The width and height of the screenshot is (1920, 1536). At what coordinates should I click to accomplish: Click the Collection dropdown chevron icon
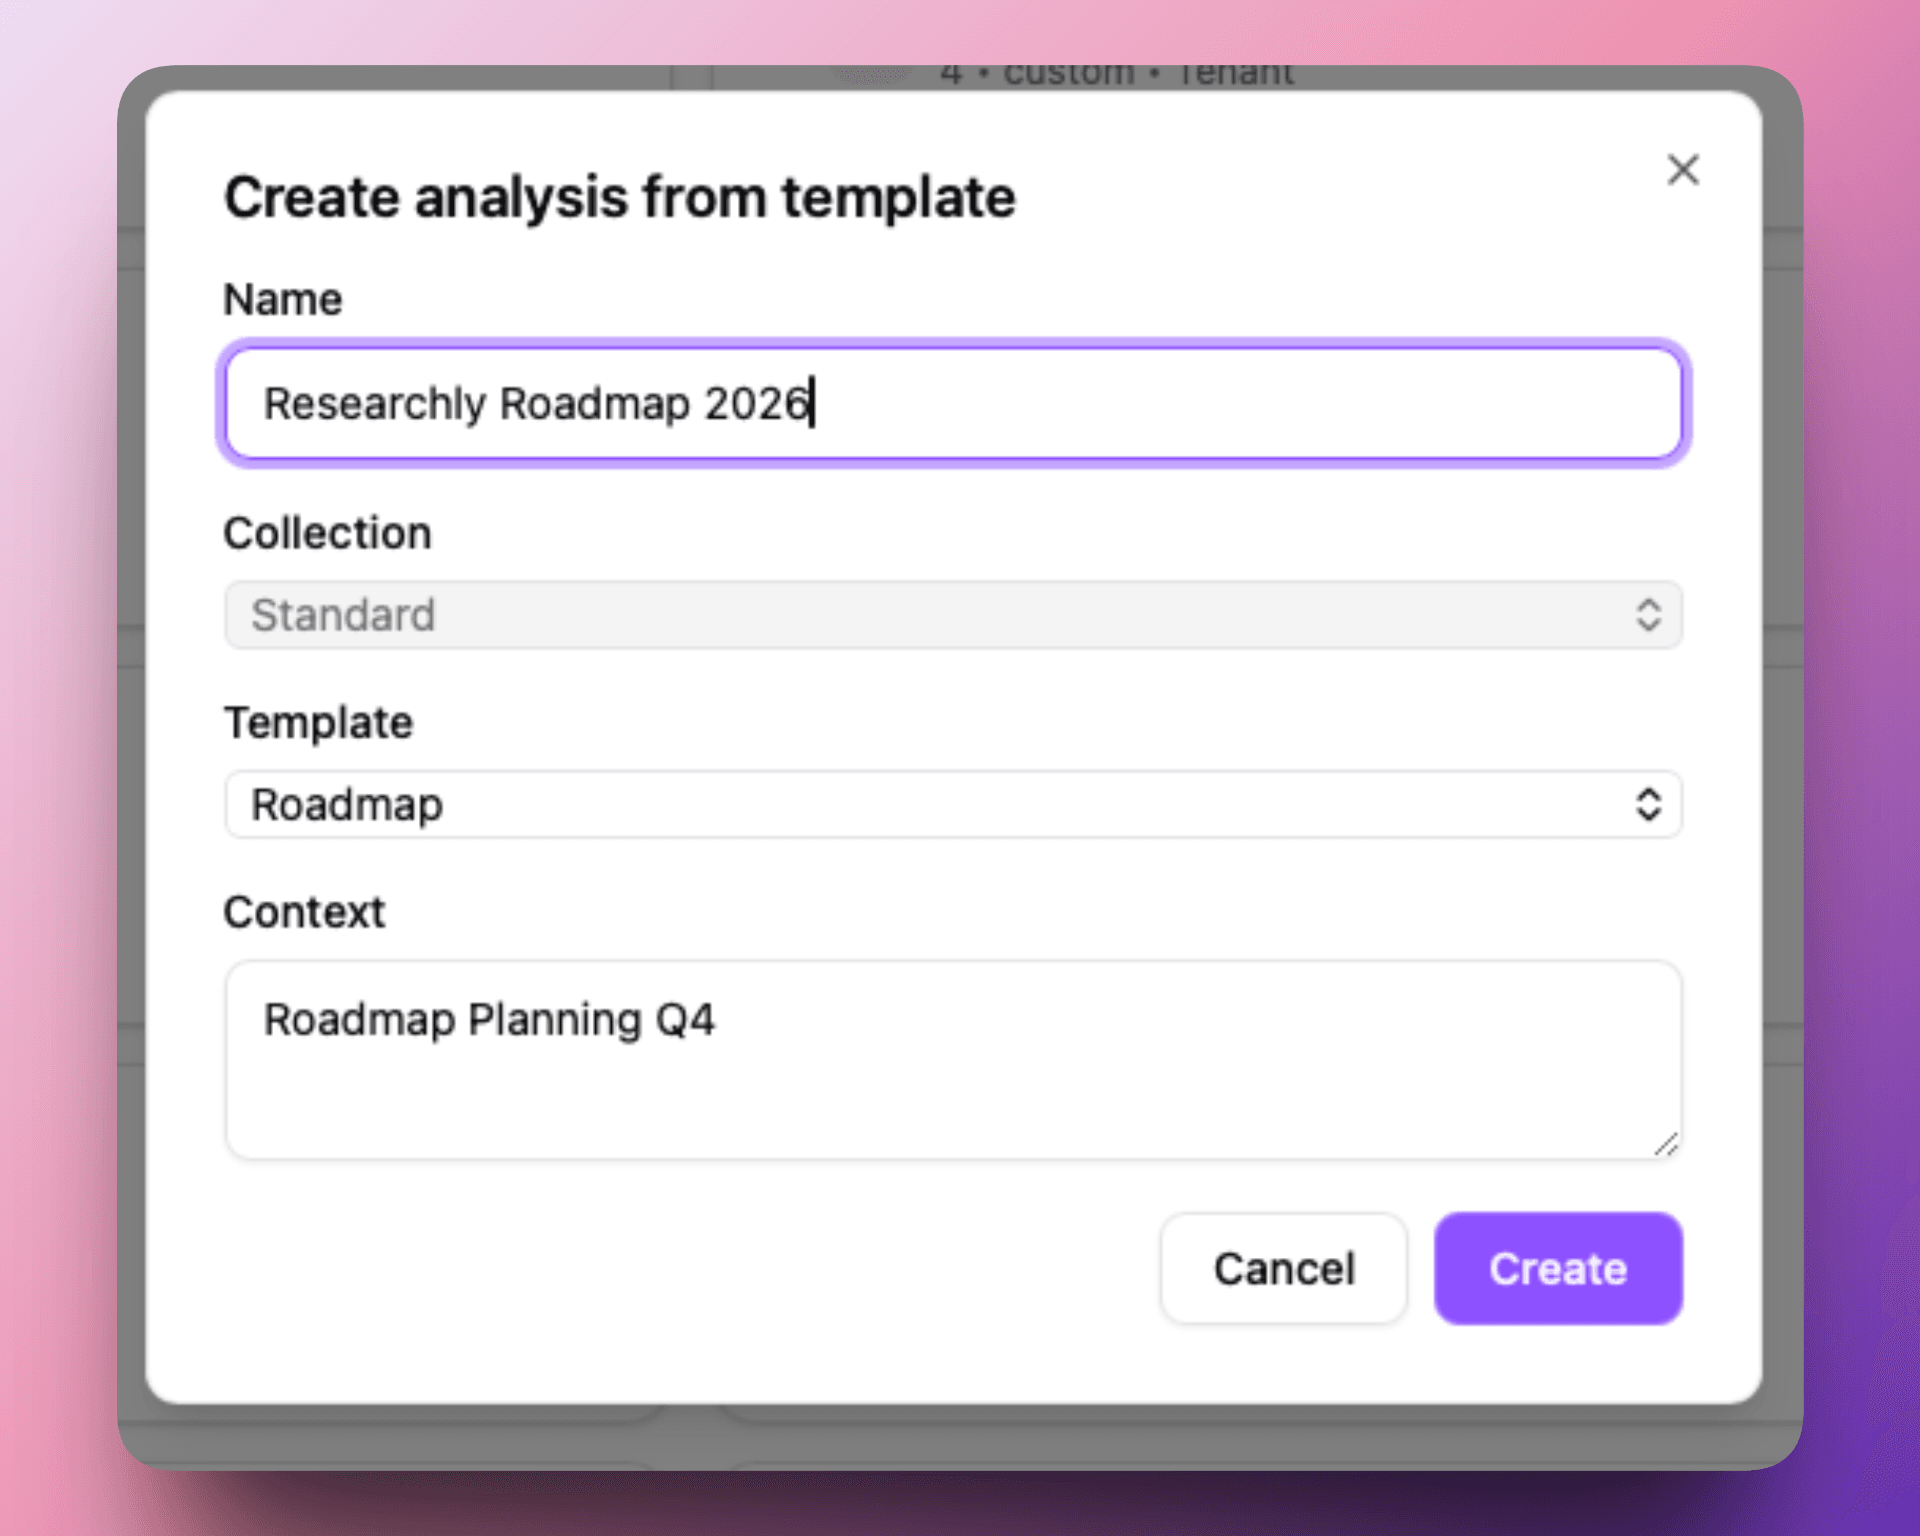(x=1649, y=615)
